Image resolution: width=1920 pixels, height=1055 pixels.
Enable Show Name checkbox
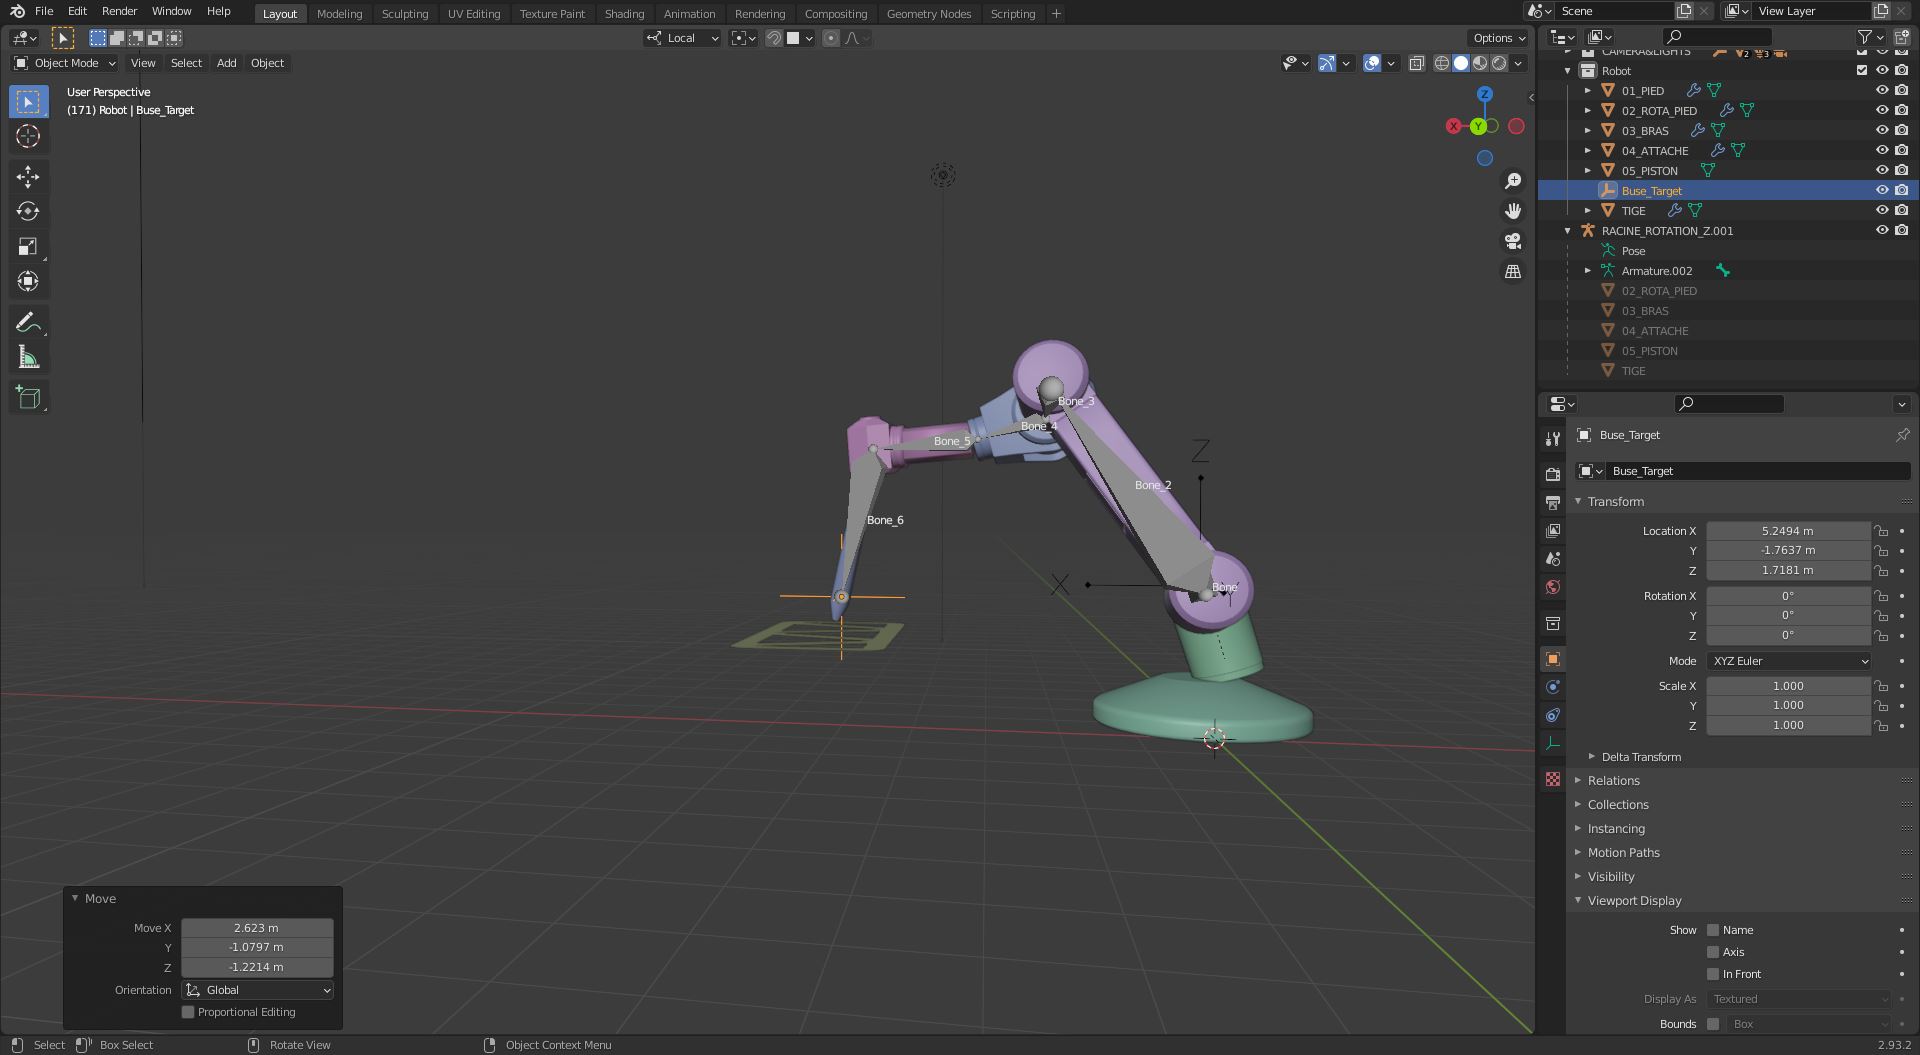[x=1713, y=930]
